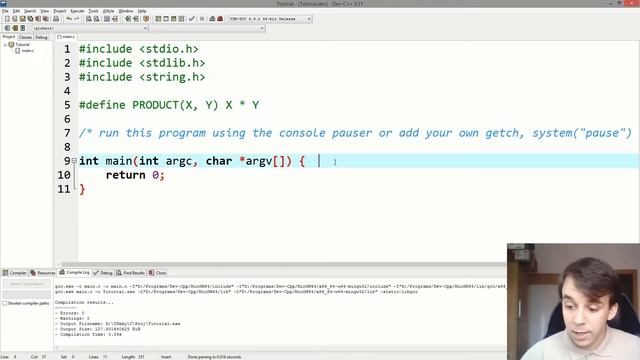Open the Tools menu

[x=93, y=11]
